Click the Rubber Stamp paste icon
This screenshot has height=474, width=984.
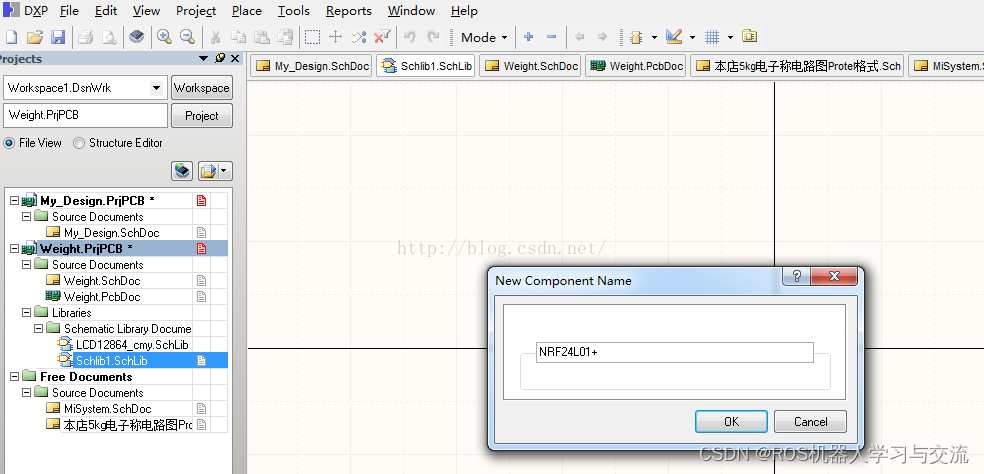[x=285, y=37]
